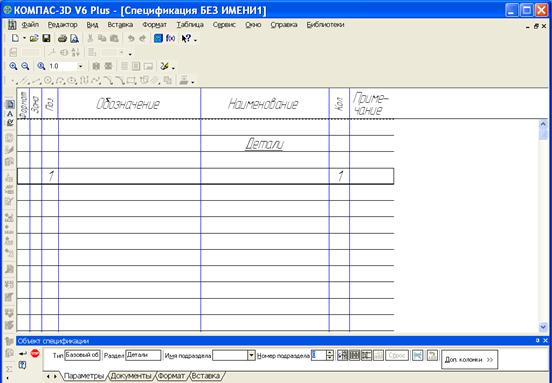Click the Примечание column header
Viewport: 552px width, 383px height.
point(371,104)
